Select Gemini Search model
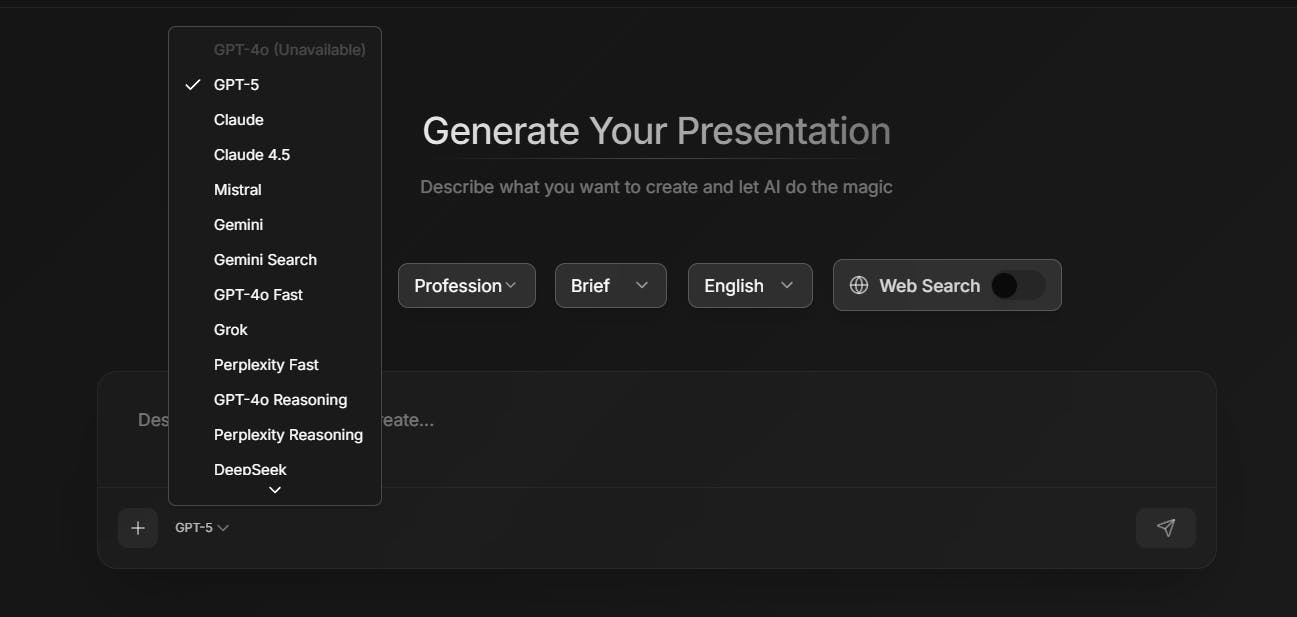Viewport: 1297px width, 617px height. [275, 260]
